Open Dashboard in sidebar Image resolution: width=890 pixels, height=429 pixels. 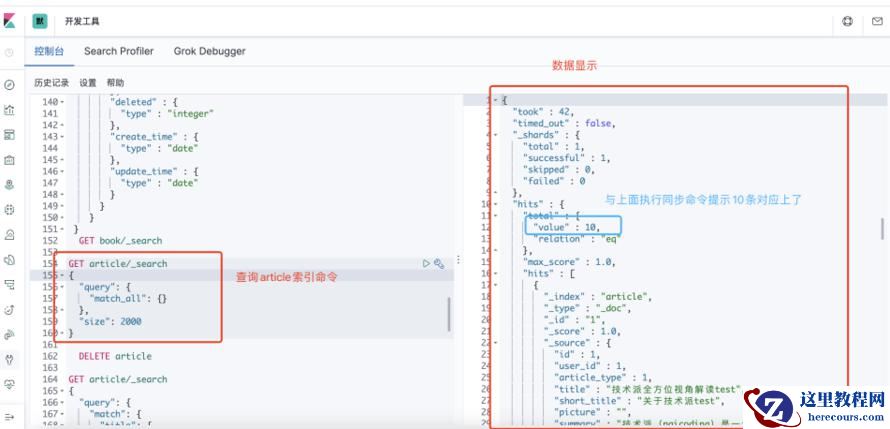pyautogui.click(x=9, y=135)
